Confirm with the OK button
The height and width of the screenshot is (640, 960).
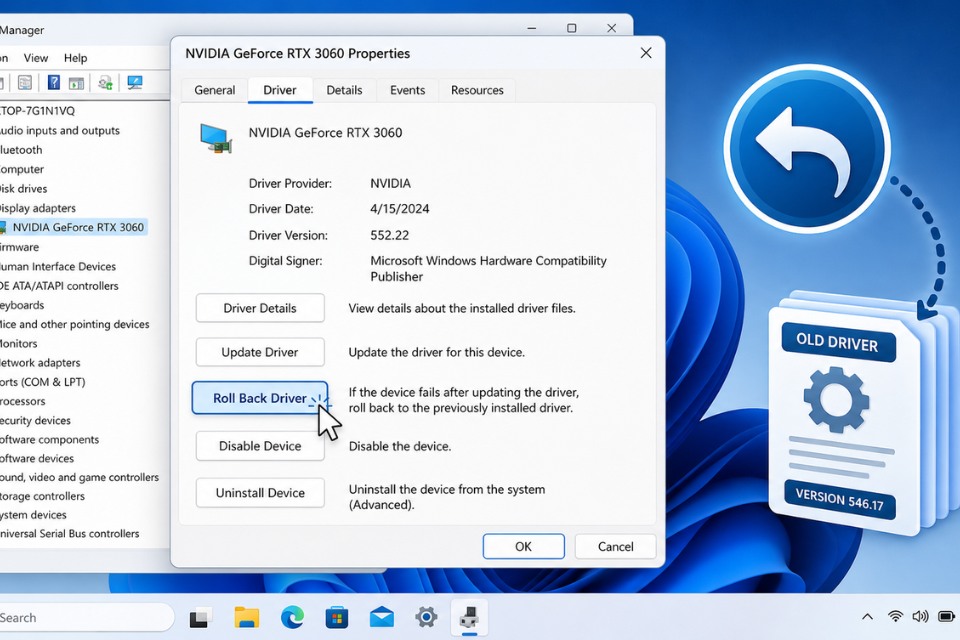523,546
